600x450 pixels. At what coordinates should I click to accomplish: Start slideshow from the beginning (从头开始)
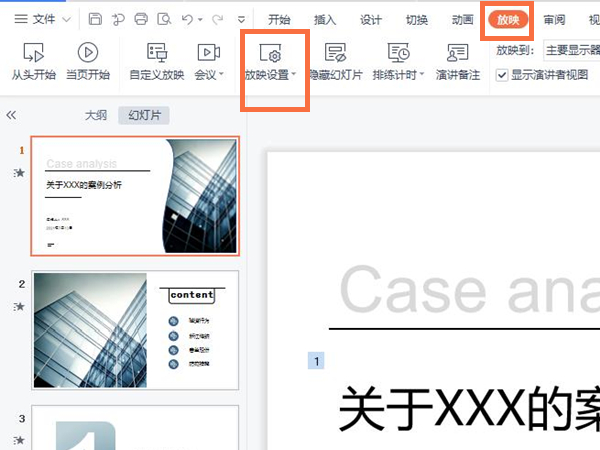[32, 60]
